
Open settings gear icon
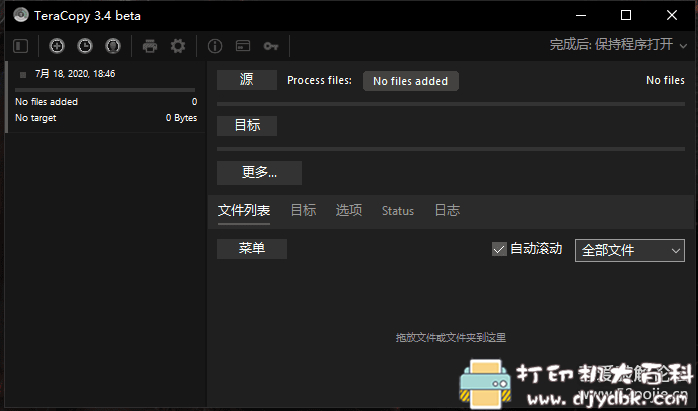point(178,46)
